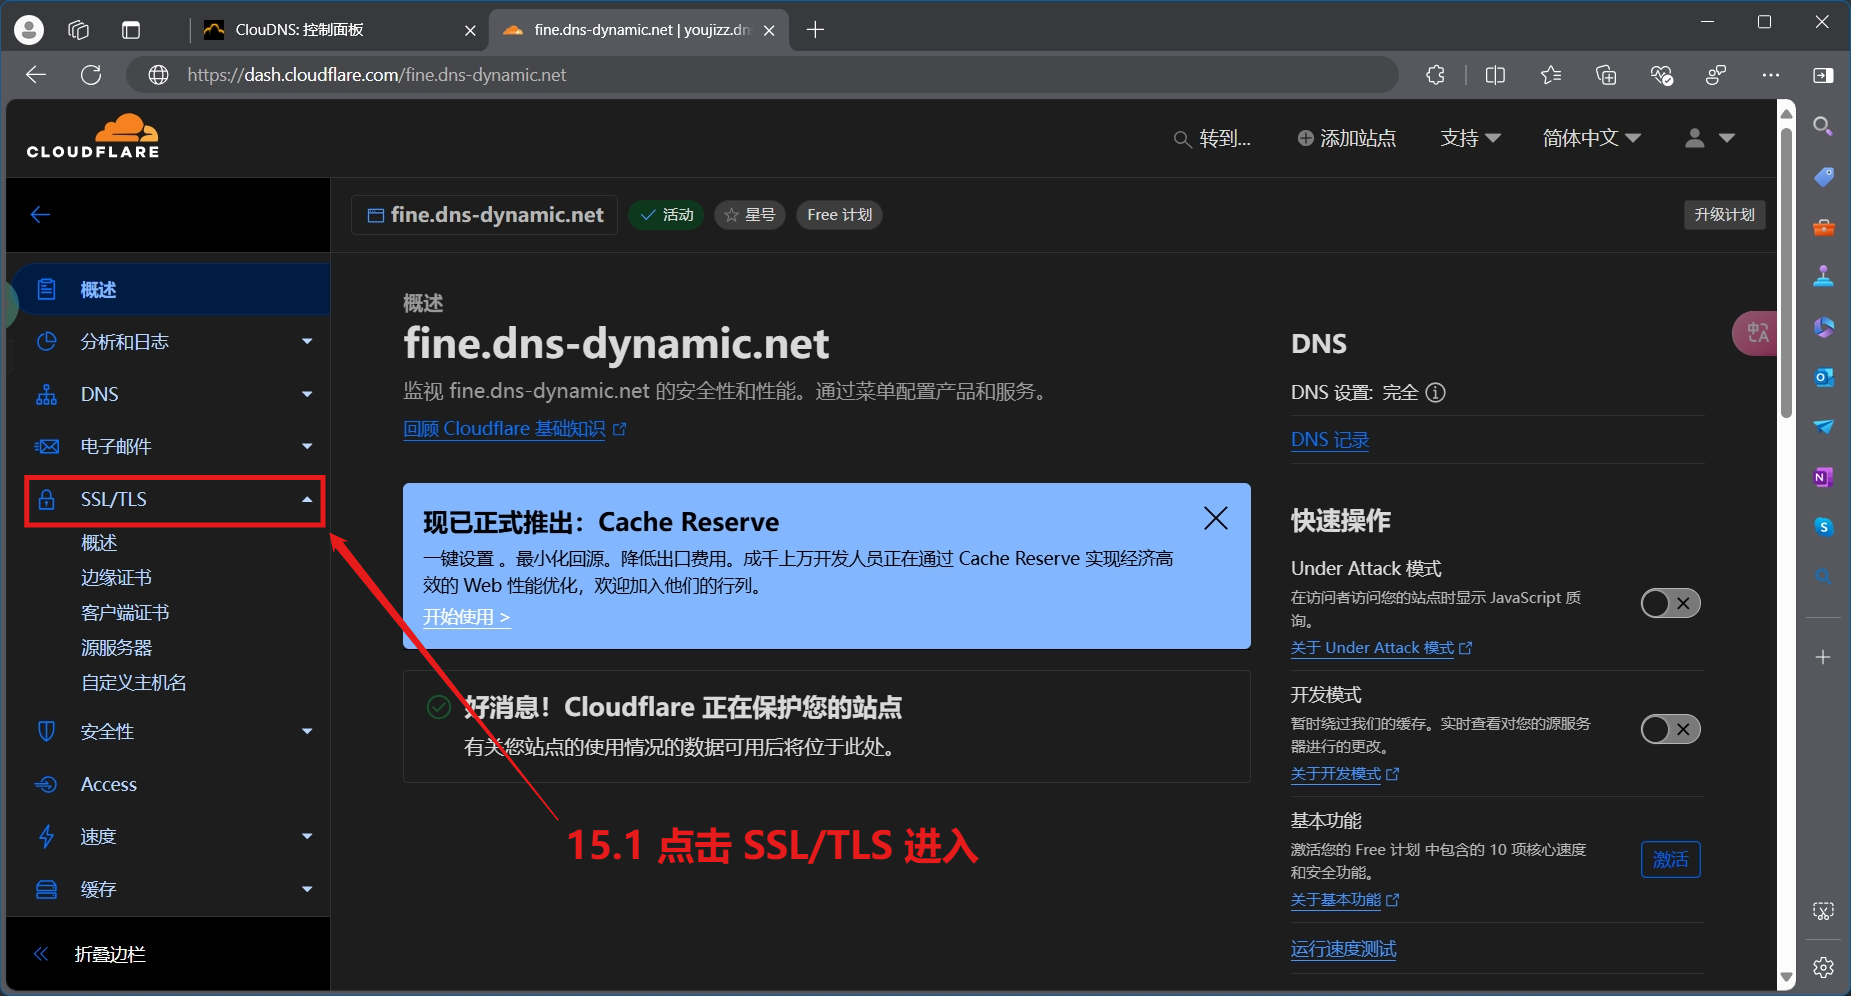
Task: Click the page translate floating button
Action: pyautogui.click(x=1756, y=333)
